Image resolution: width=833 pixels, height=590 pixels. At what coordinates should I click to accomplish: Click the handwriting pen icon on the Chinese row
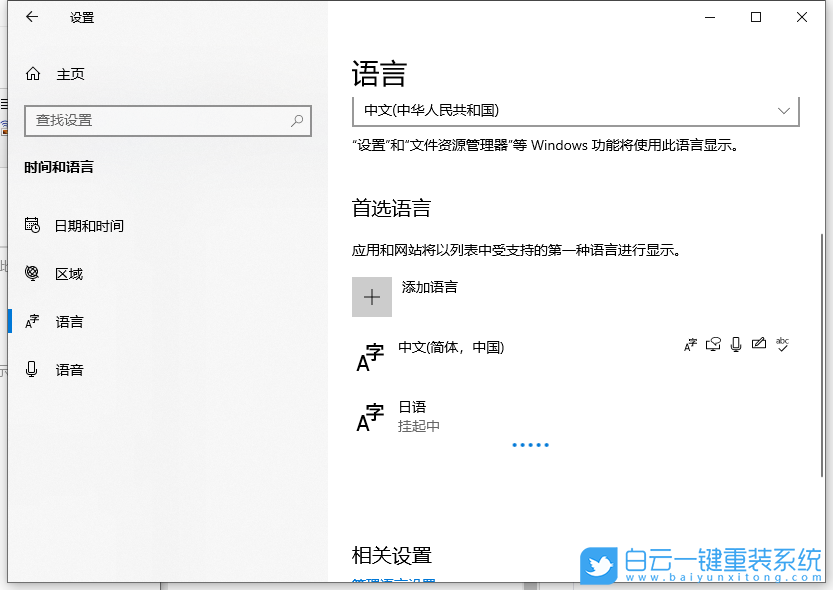point(758,343)
